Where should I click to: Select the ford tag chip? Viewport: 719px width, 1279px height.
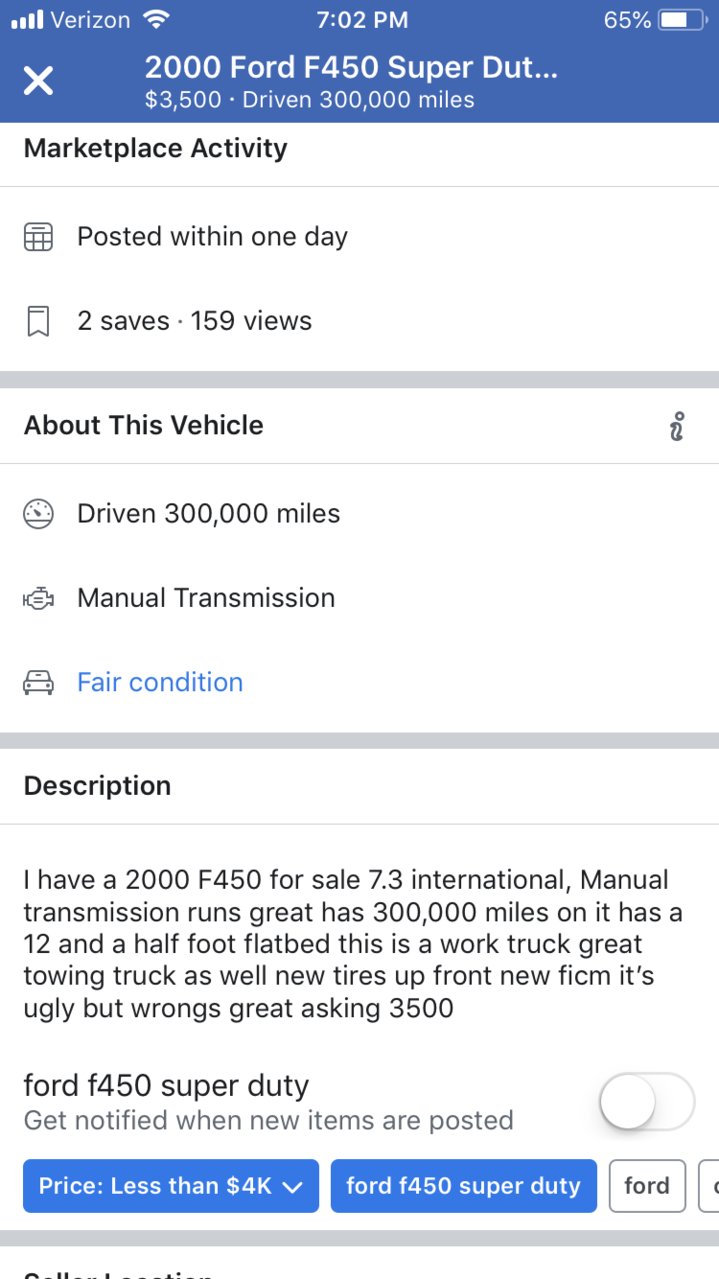coord(647,1186)
